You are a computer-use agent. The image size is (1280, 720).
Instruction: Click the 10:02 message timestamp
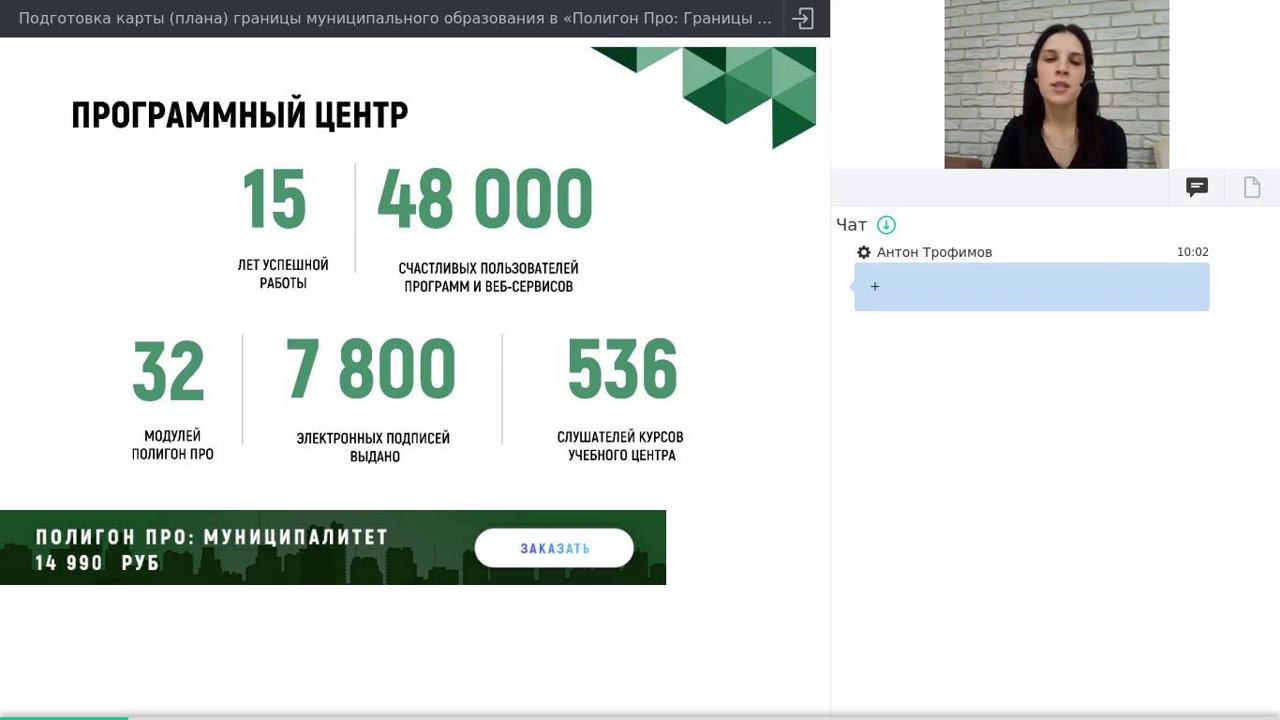tap(1193, 252)
